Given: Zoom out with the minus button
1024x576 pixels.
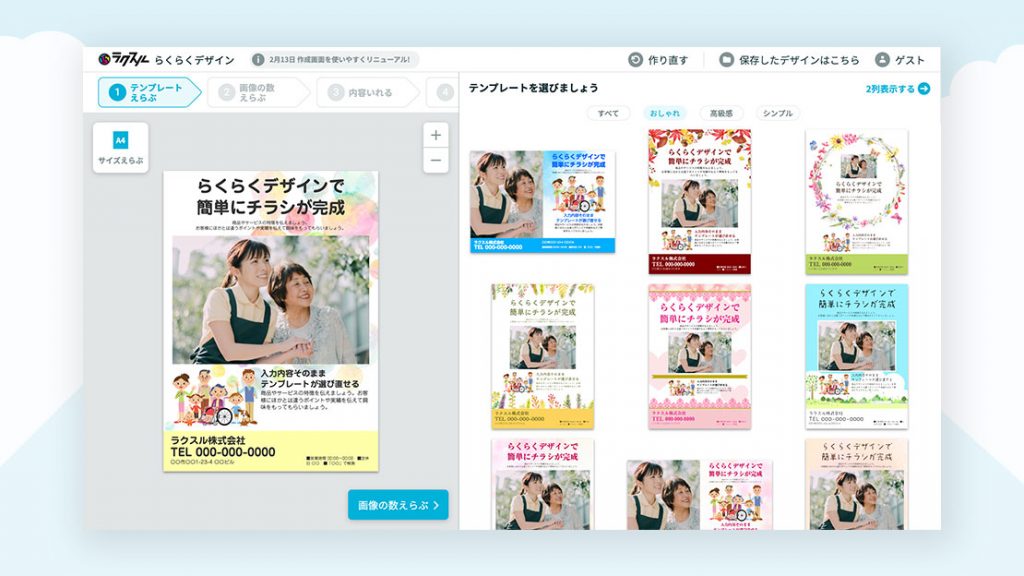Looking at the screenshot, I should pos(436,160).
